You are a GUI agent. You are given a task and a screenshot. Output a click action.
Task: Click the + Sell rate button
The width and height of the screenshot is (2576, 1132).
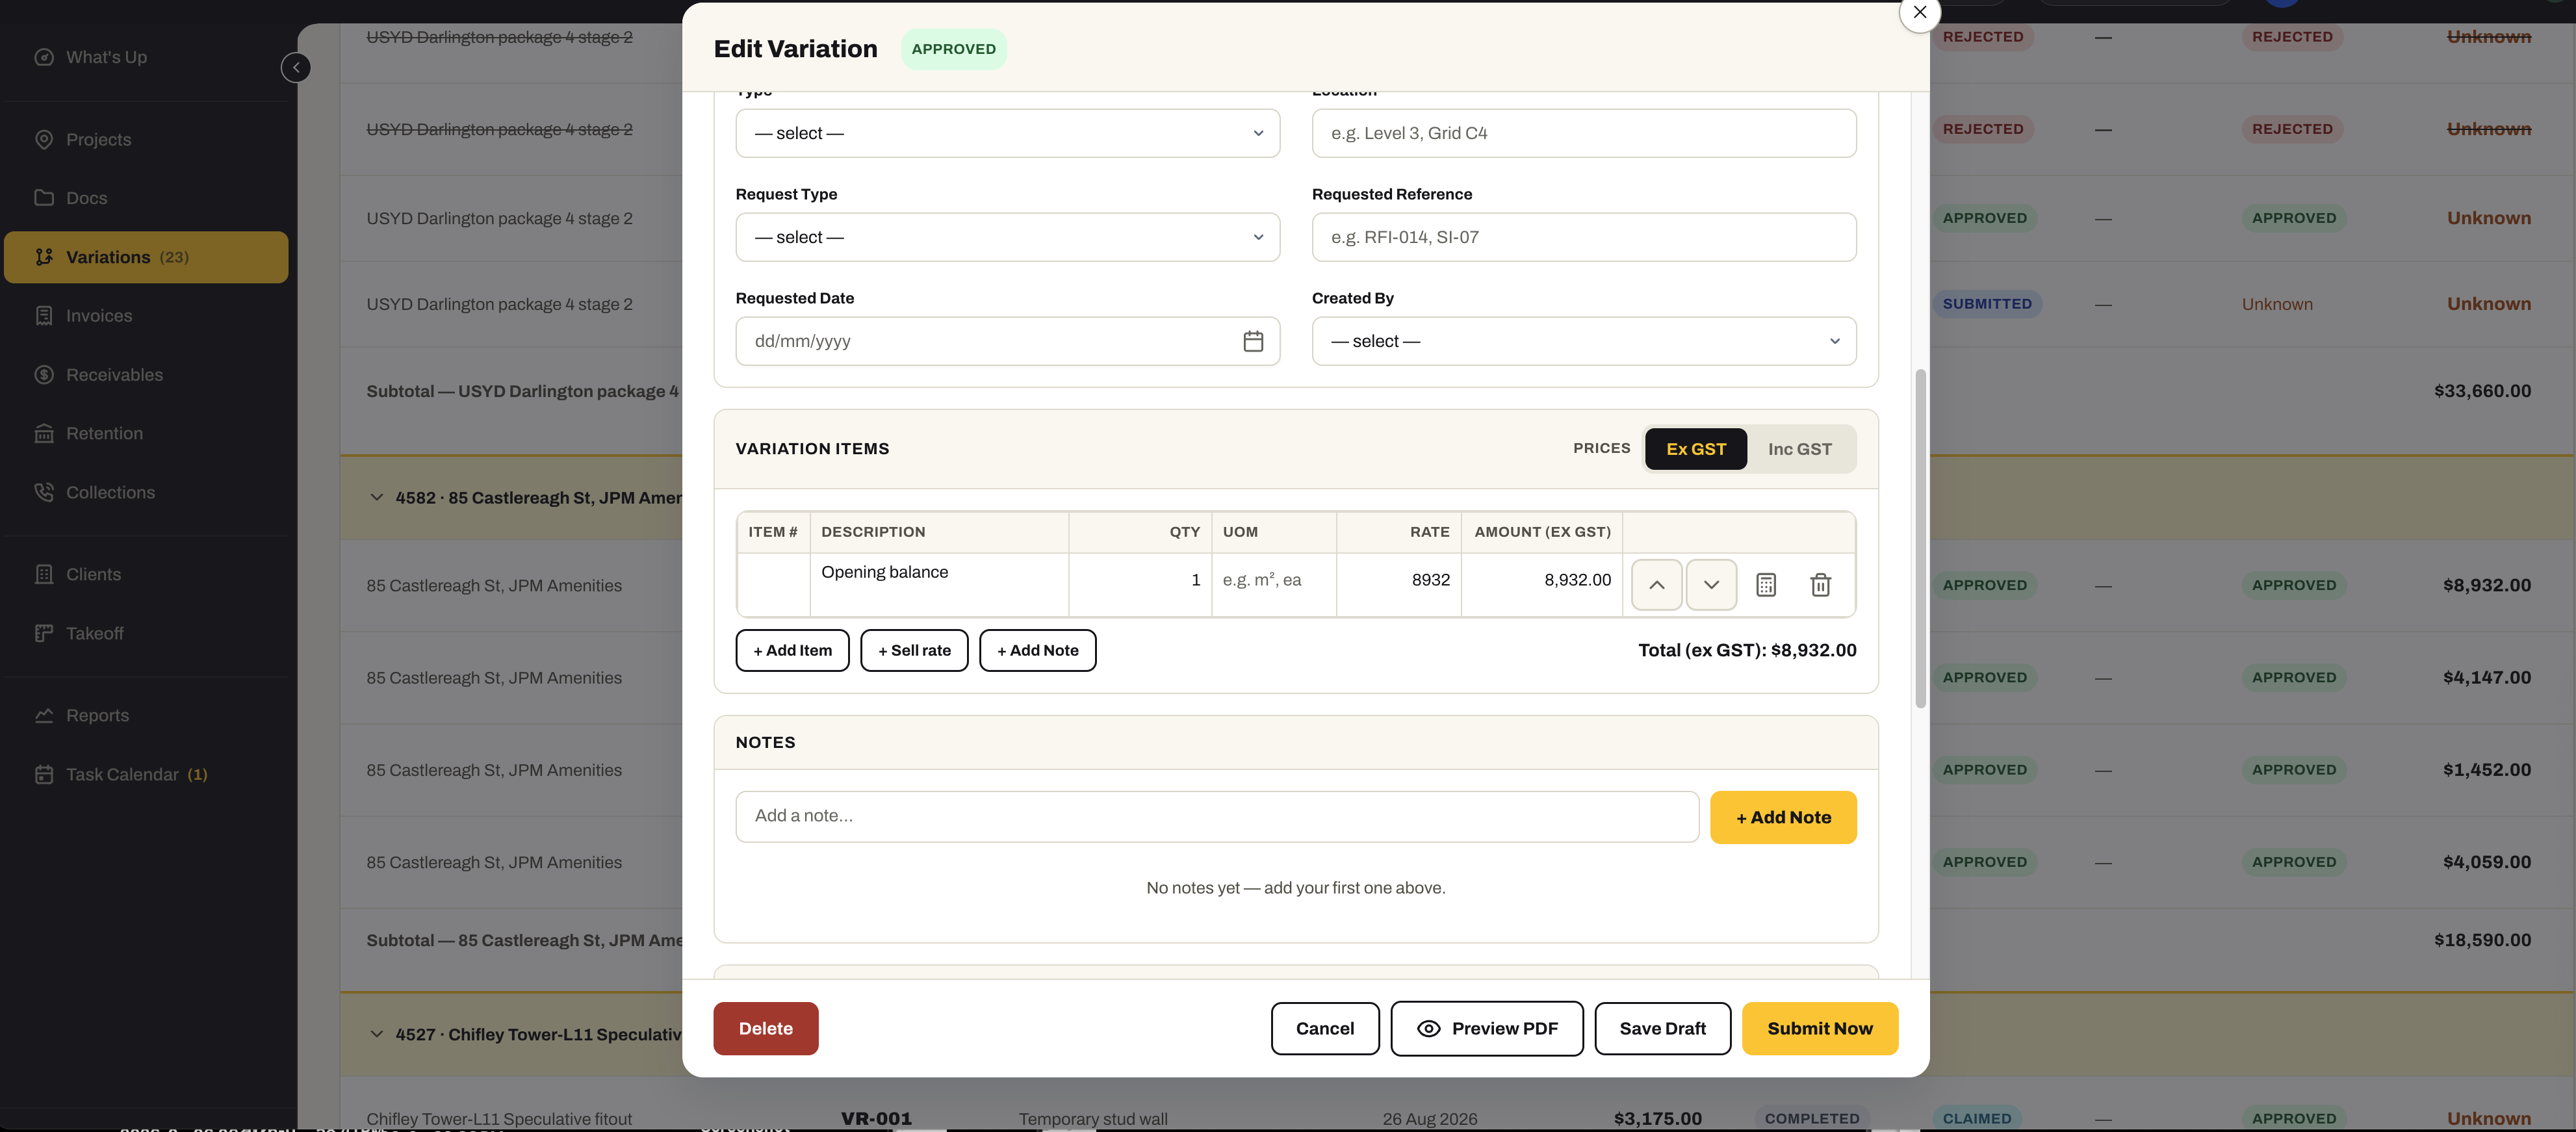(914, 650)
